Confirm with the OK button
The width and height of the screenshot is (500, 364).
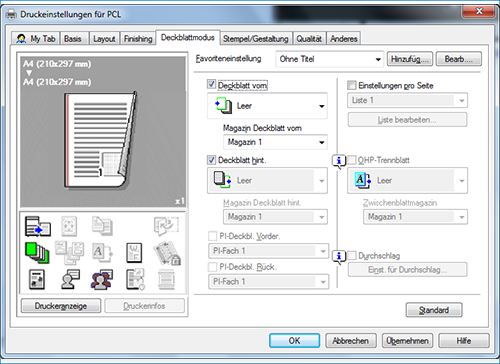294,341
